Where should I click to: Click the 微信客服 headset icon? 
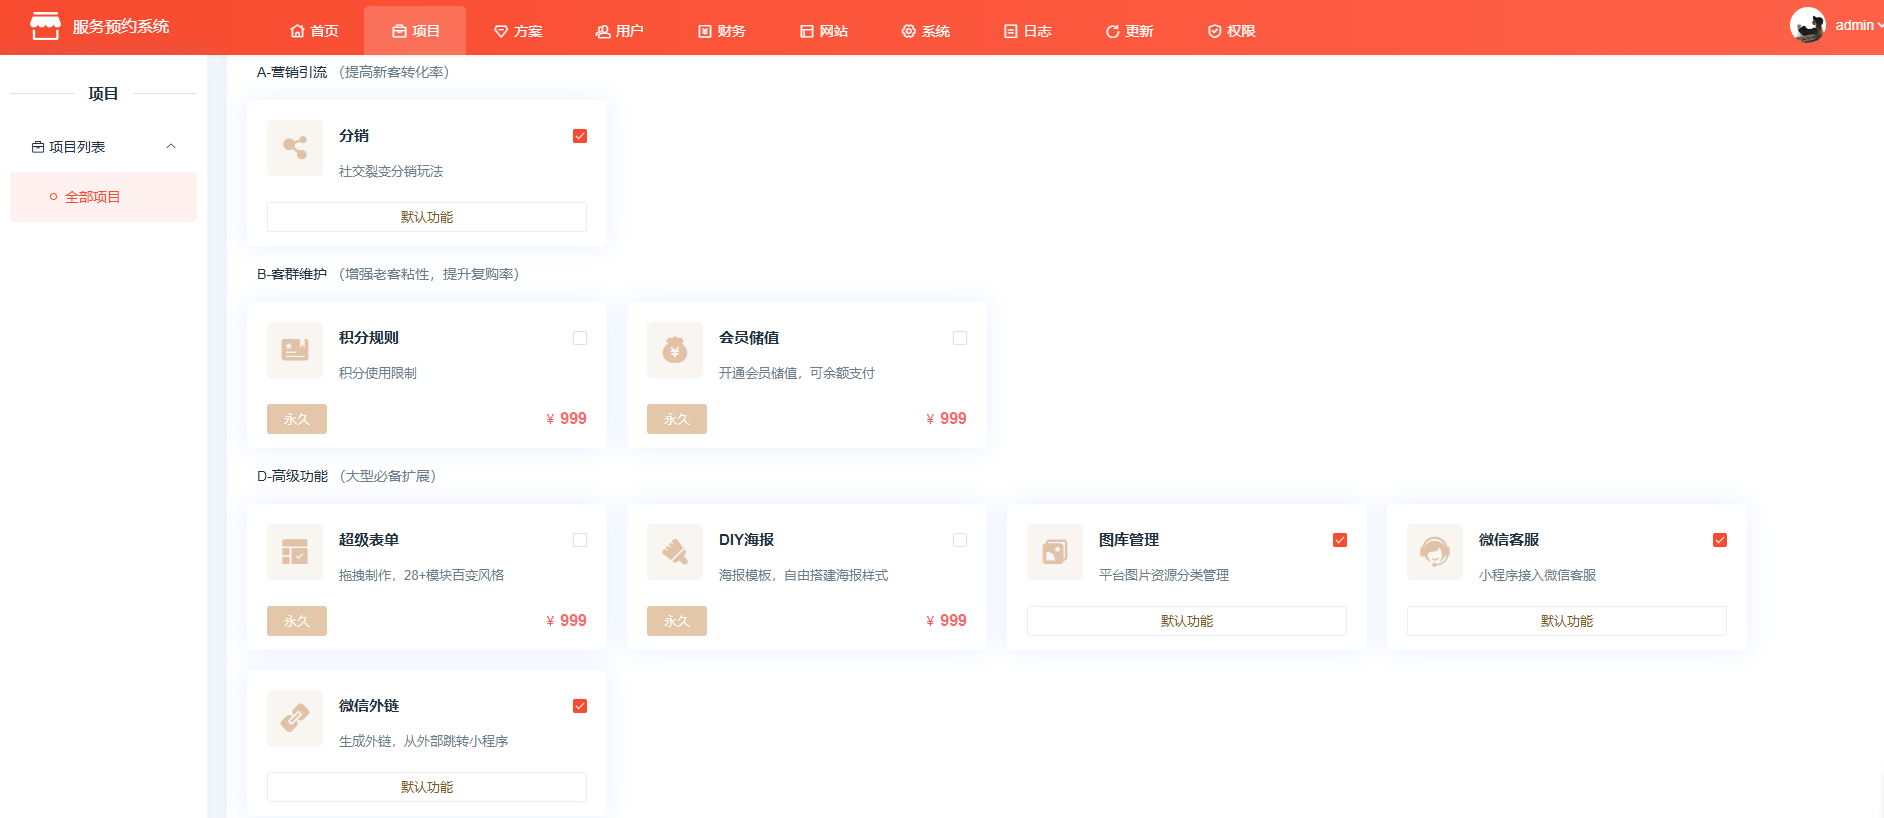click(x=1435, y=552)
